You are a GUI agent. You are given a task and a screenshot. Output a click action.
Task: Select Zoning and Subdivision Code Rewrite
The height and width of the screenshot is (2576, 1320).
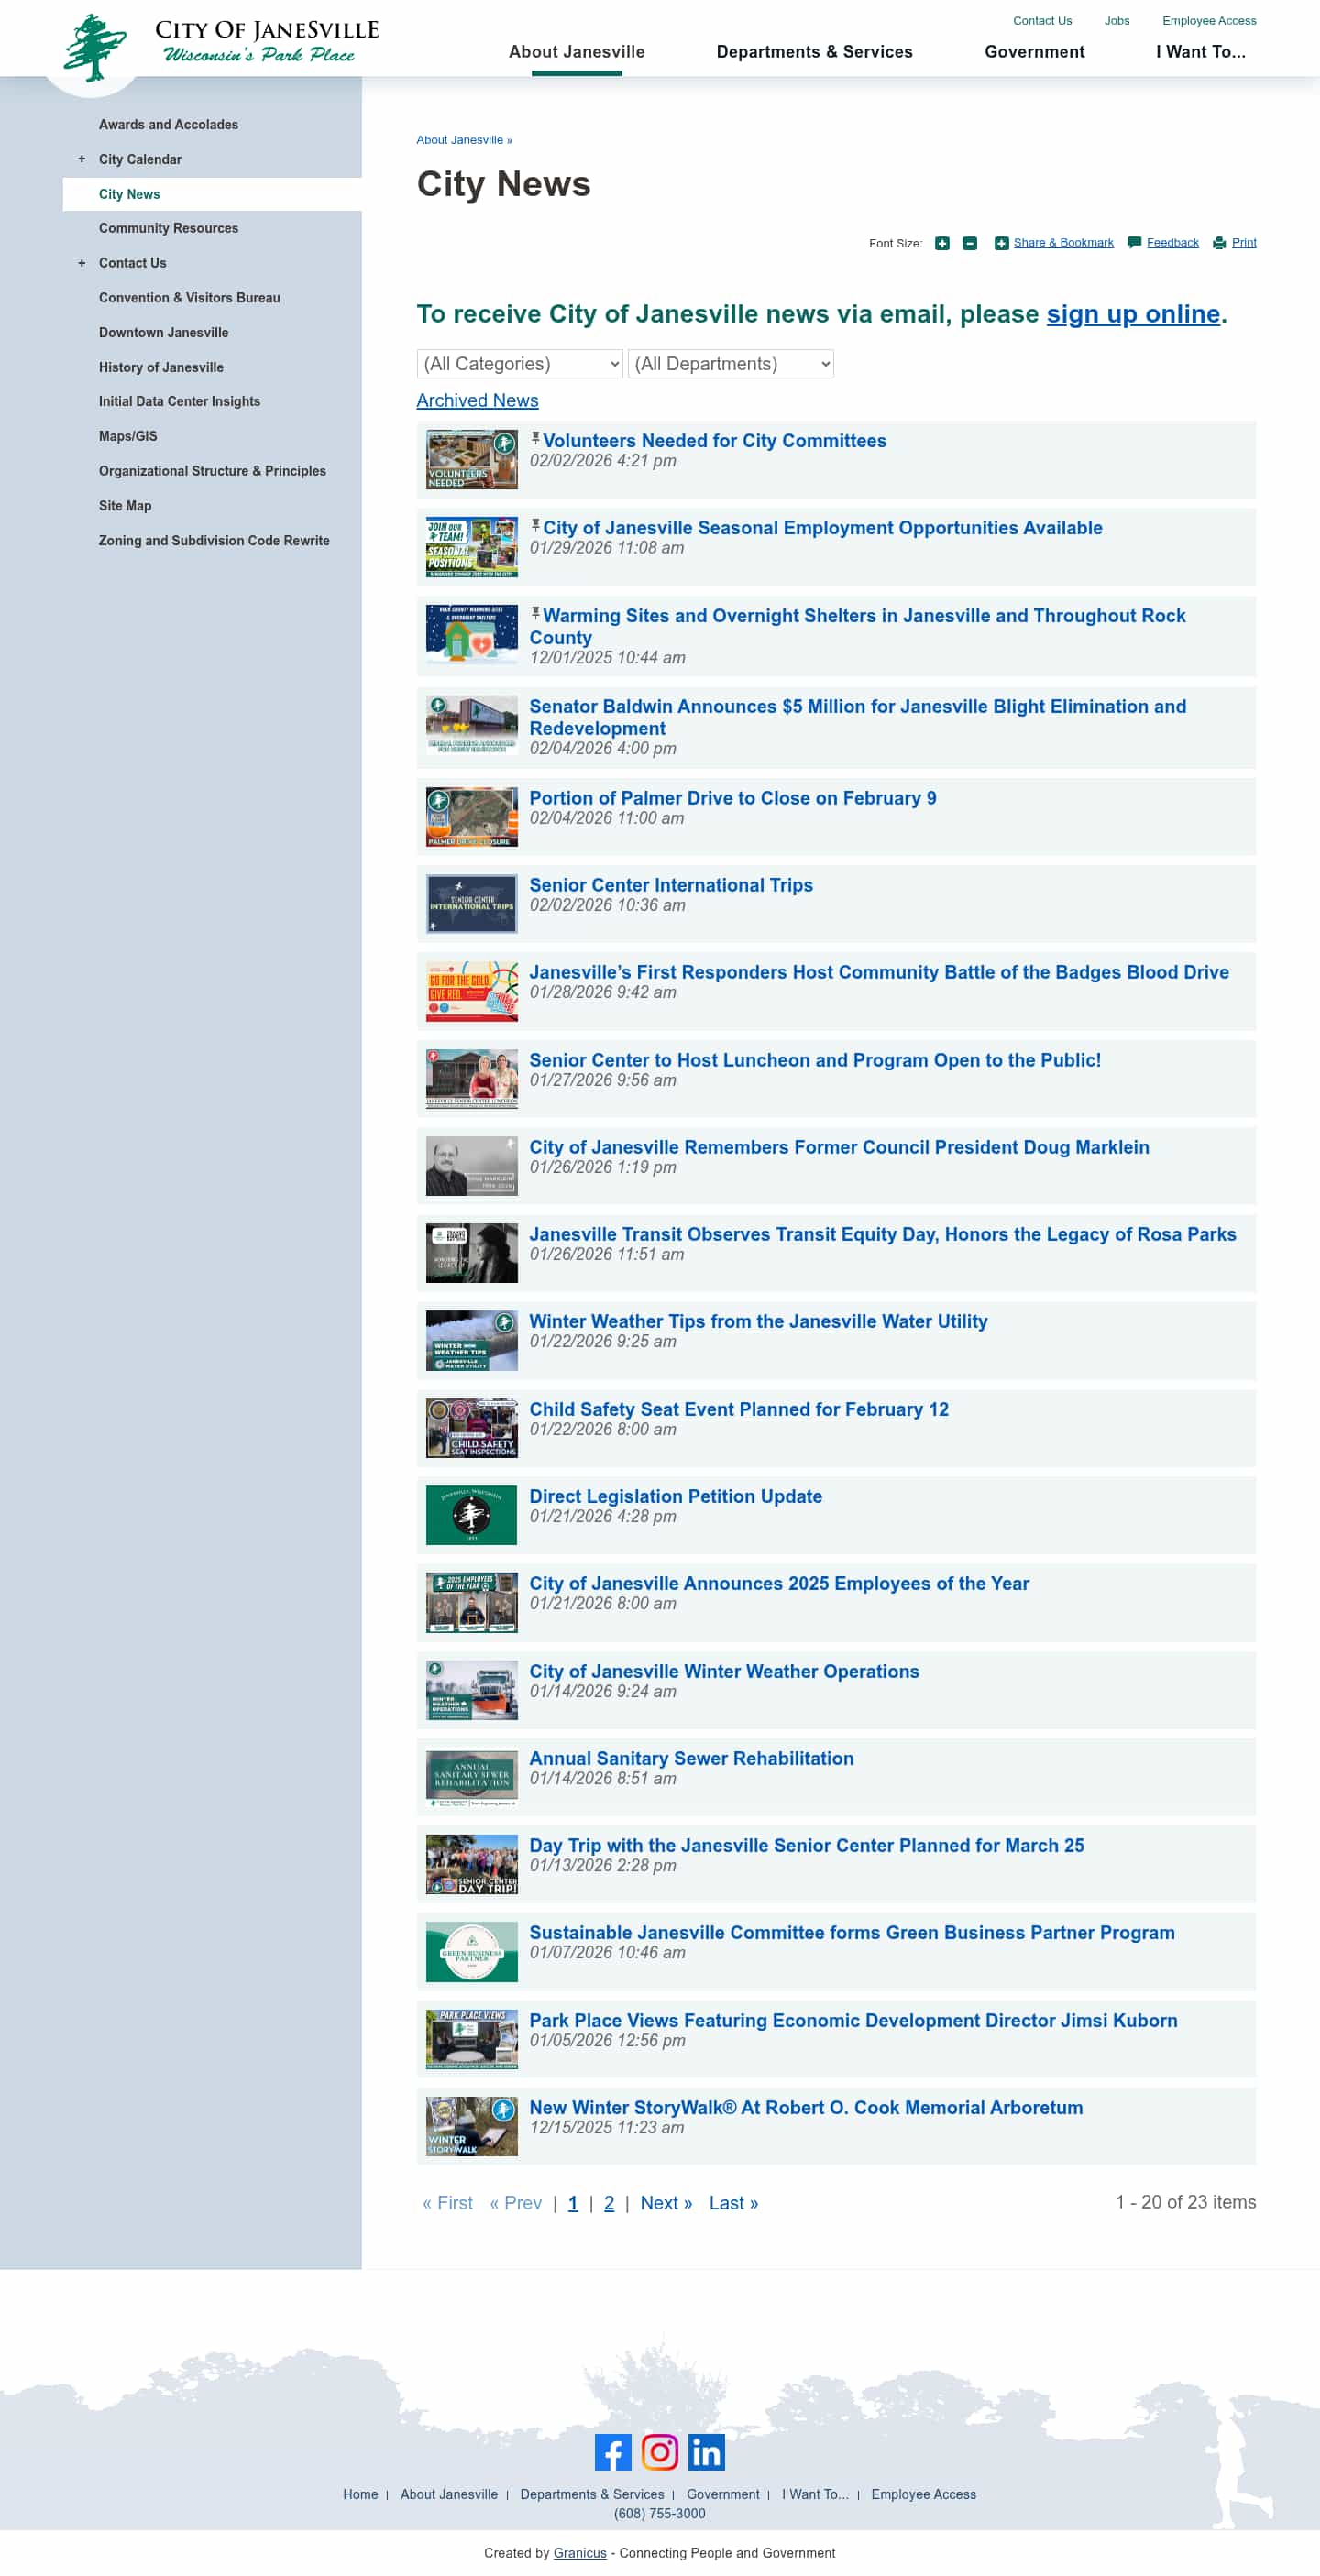[214, 540]
